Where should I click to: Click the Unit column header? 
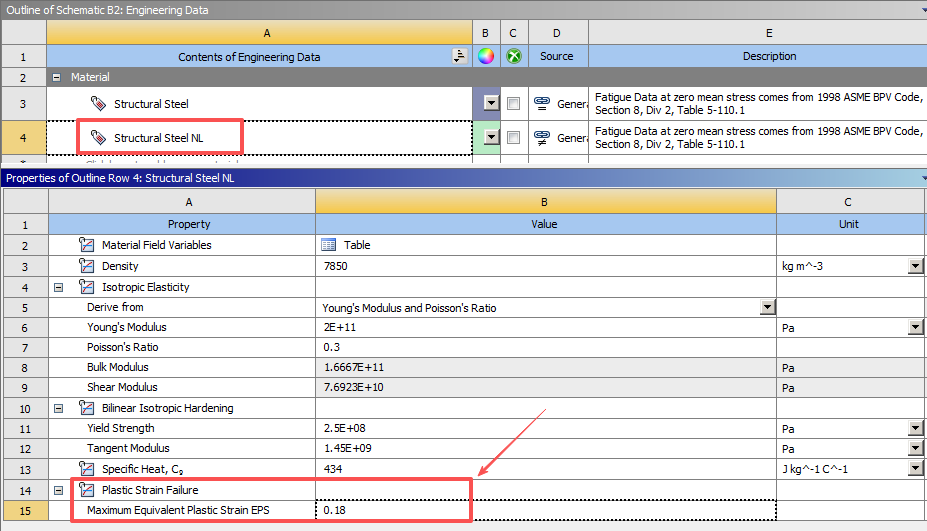tap(850, 224)
